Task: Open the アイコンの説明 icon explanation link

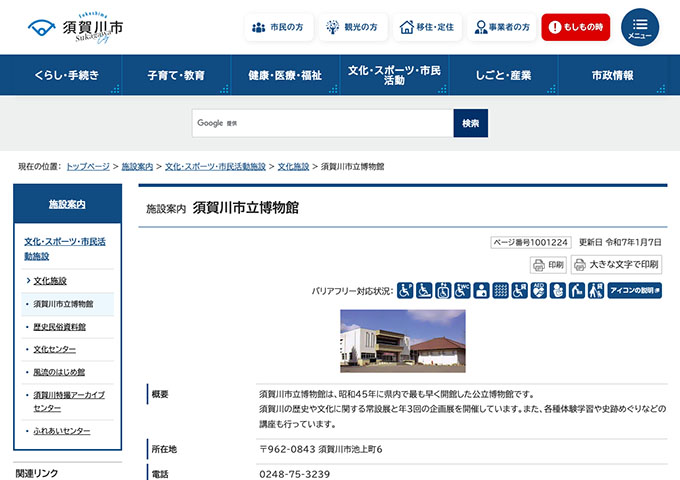Action: tap(634, 291)
